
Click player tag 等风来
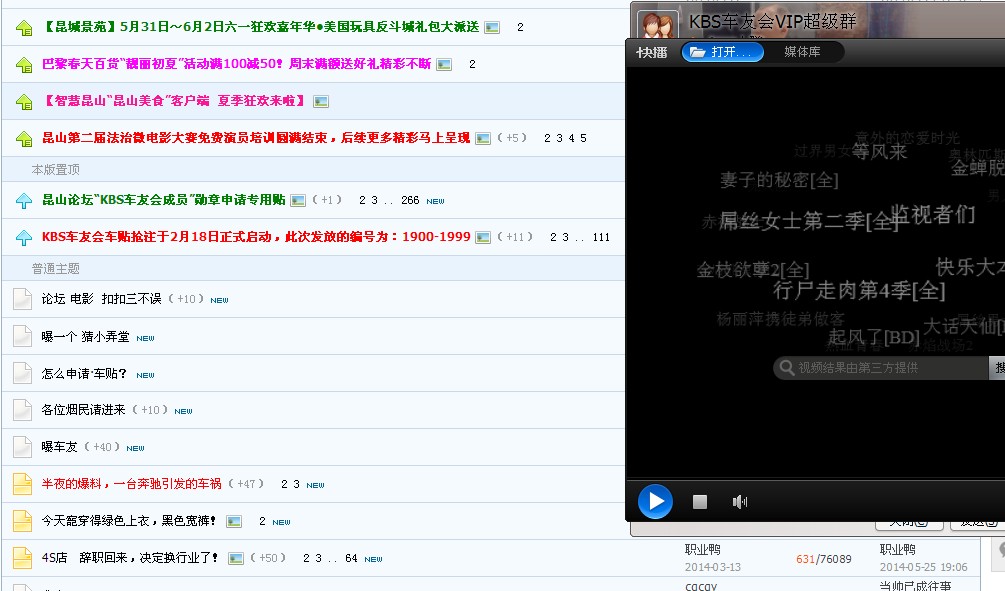(x=879, y=152)
